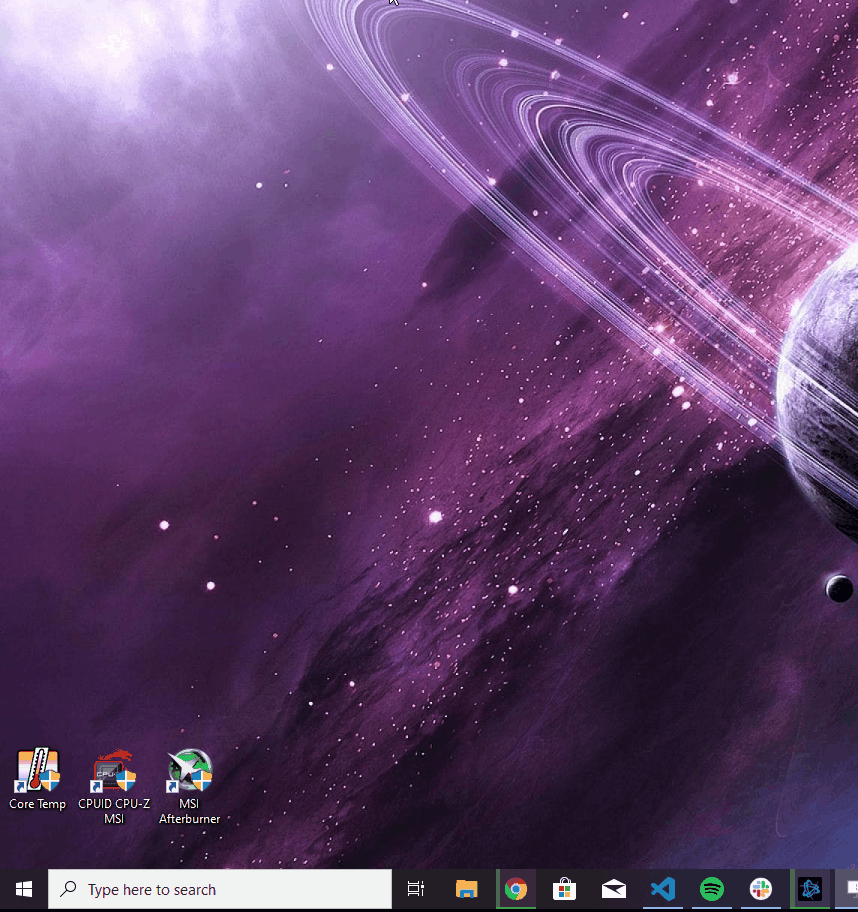
Task: Open File Explorer from the taskbar
Action: (x=466, y=889)
